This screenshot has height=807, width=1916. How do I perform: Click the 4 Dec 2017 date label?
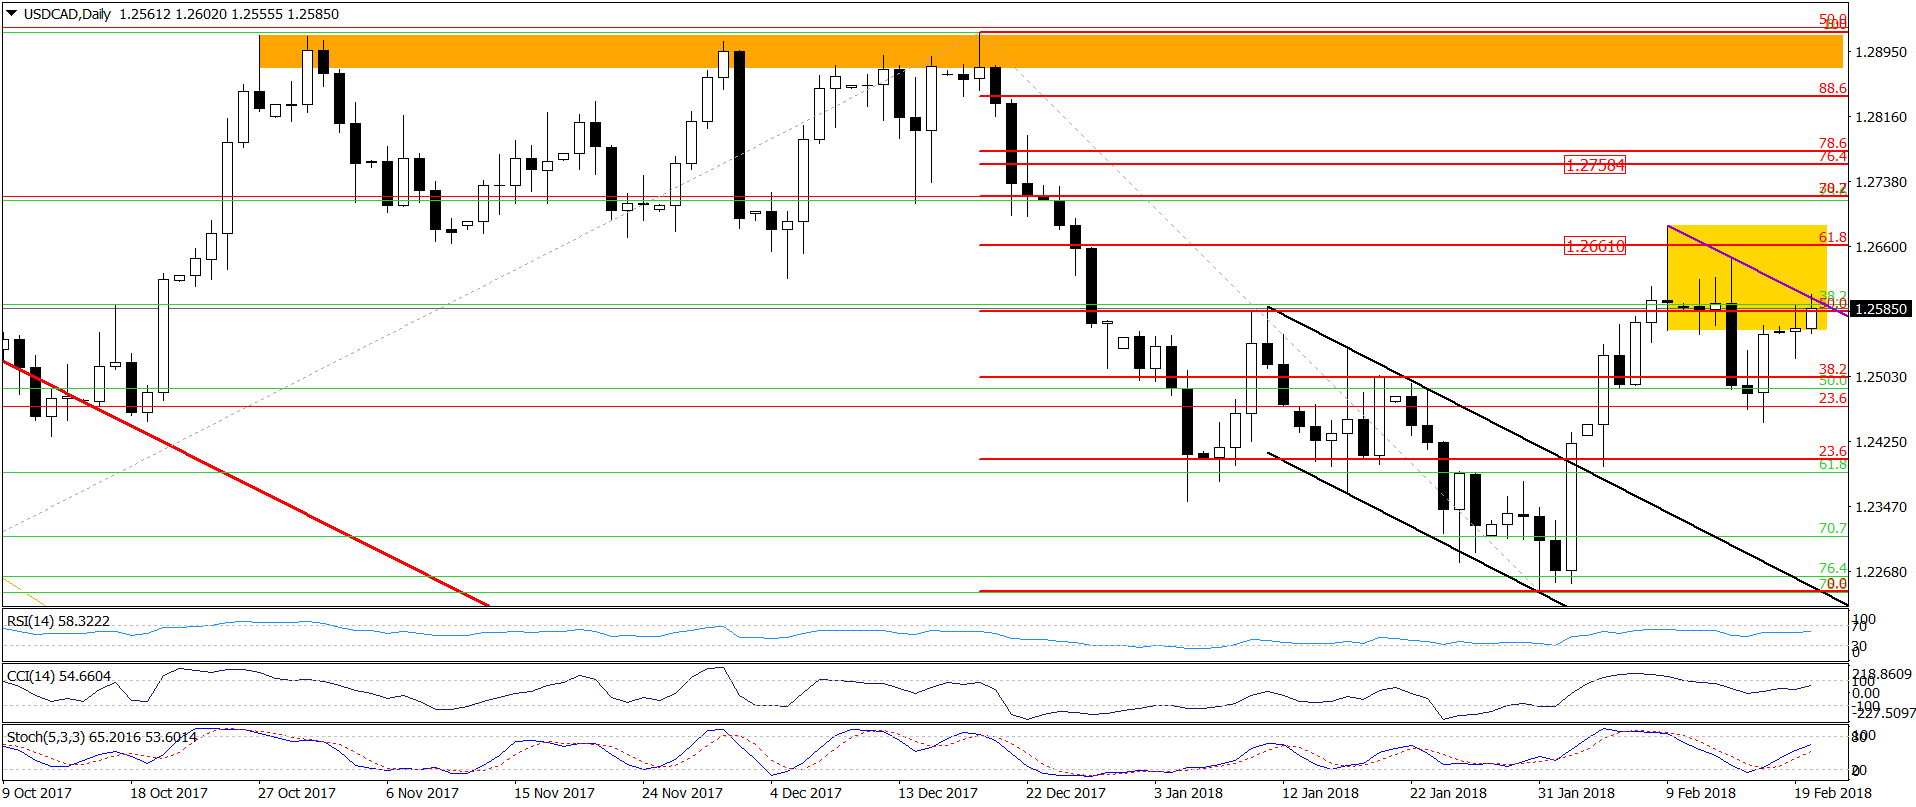coord(806,793)
